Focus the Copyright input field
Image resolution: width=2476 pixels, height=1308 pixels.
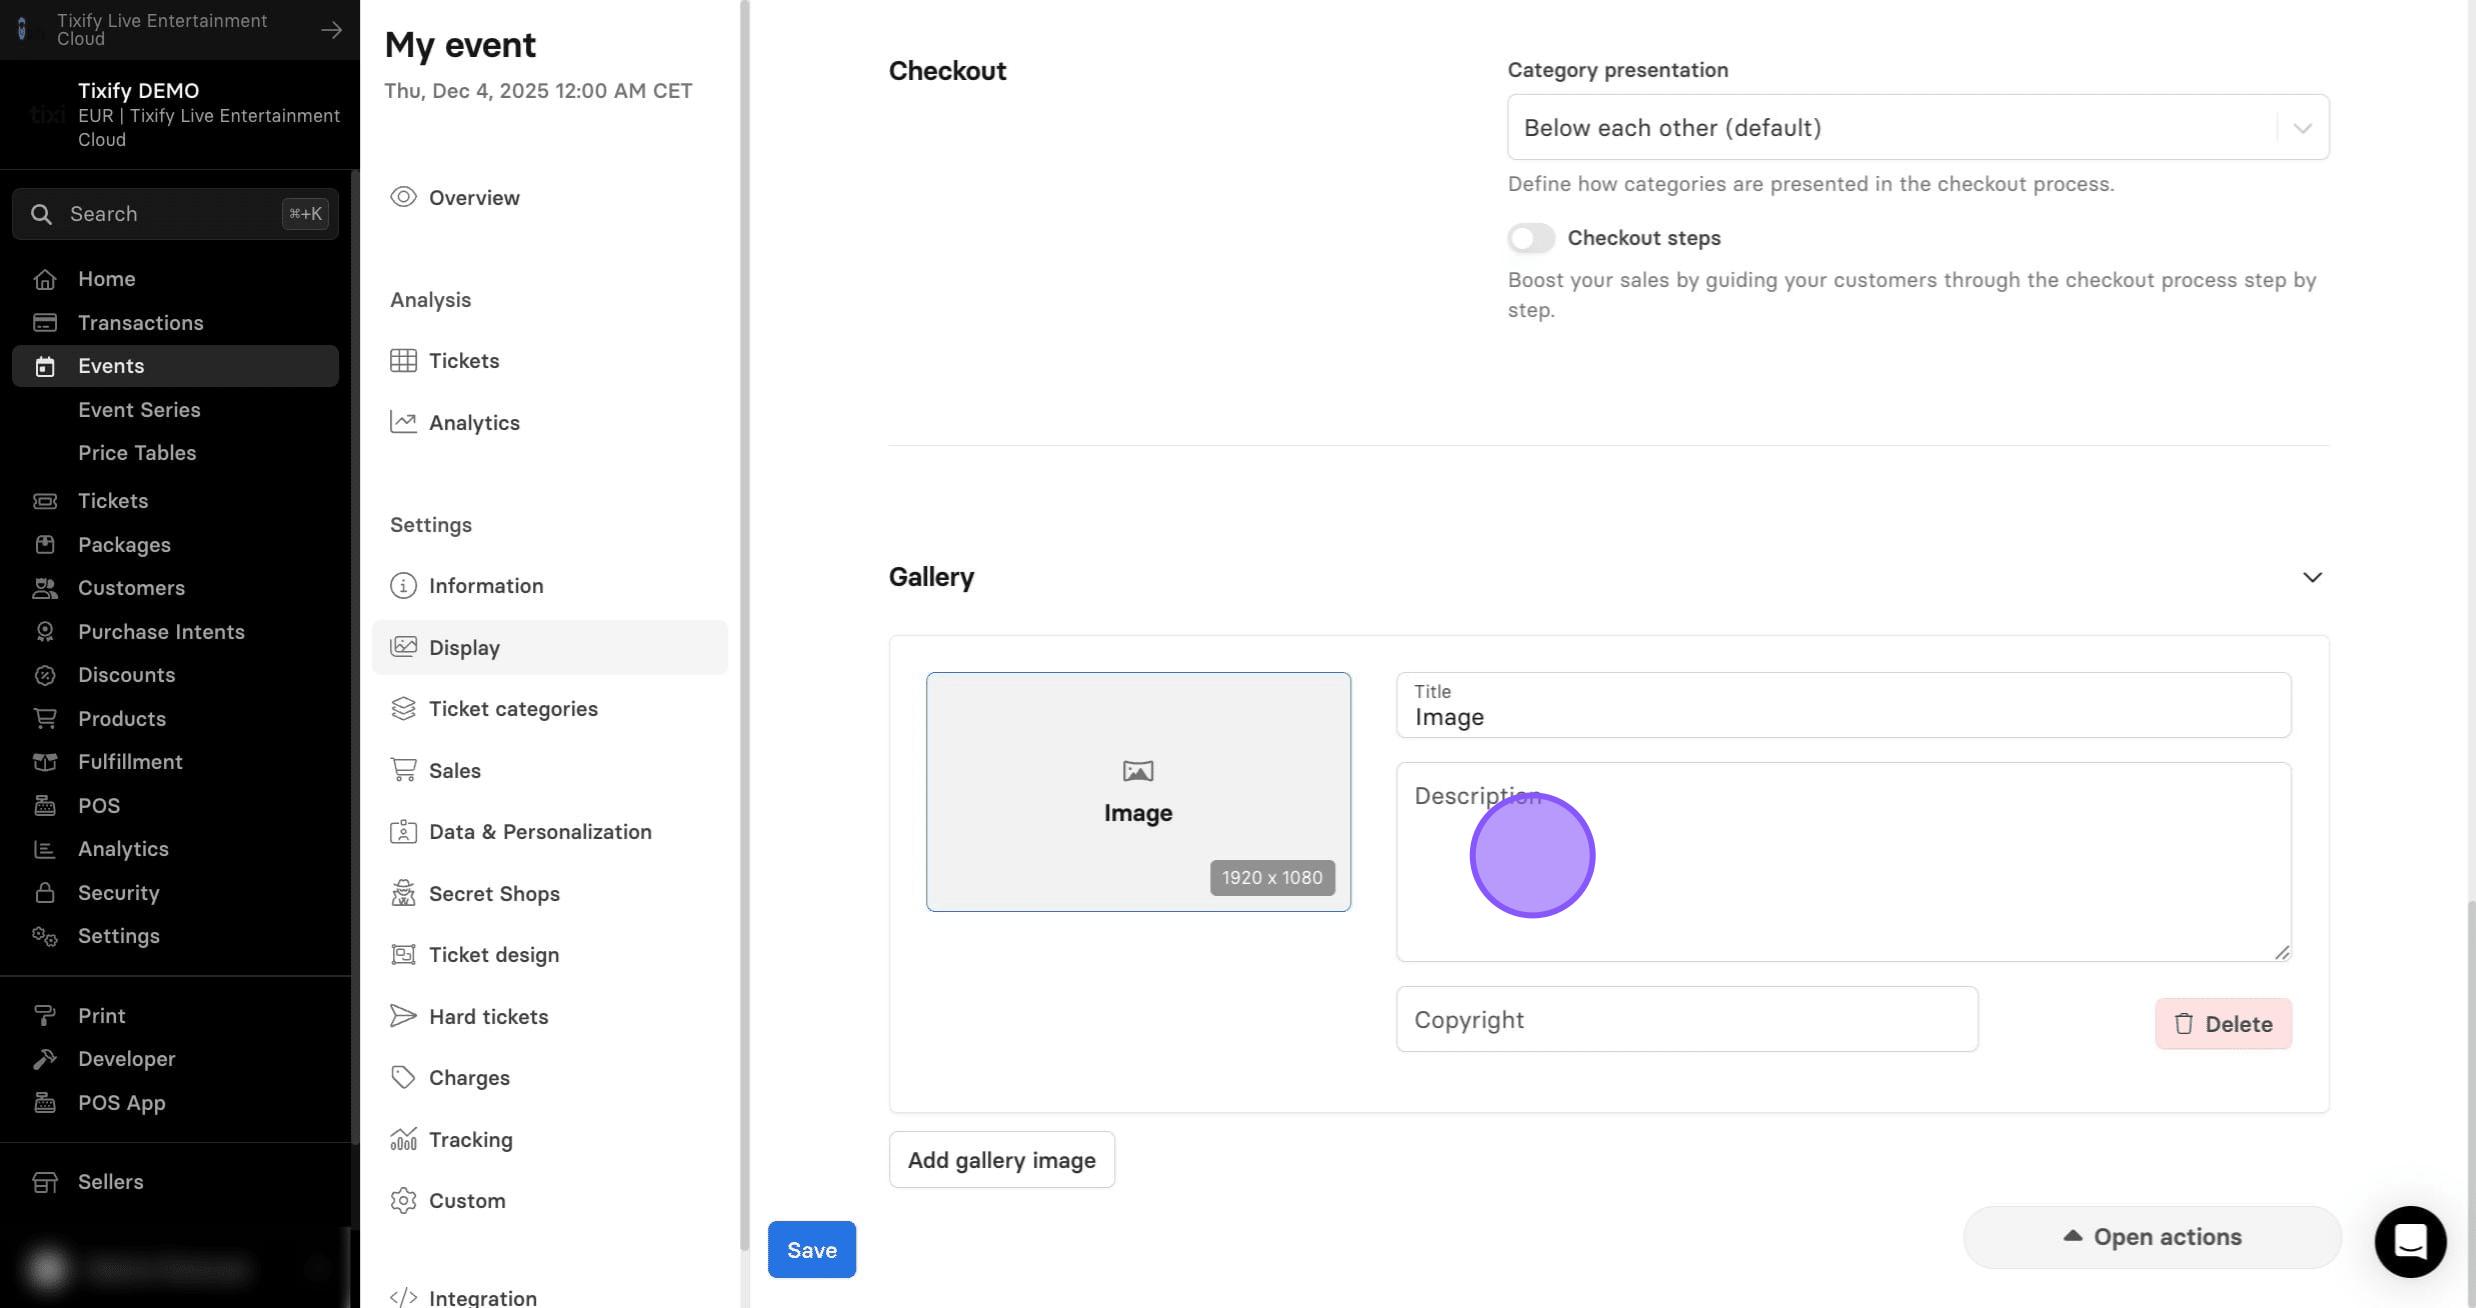tap(1687, 1019)
